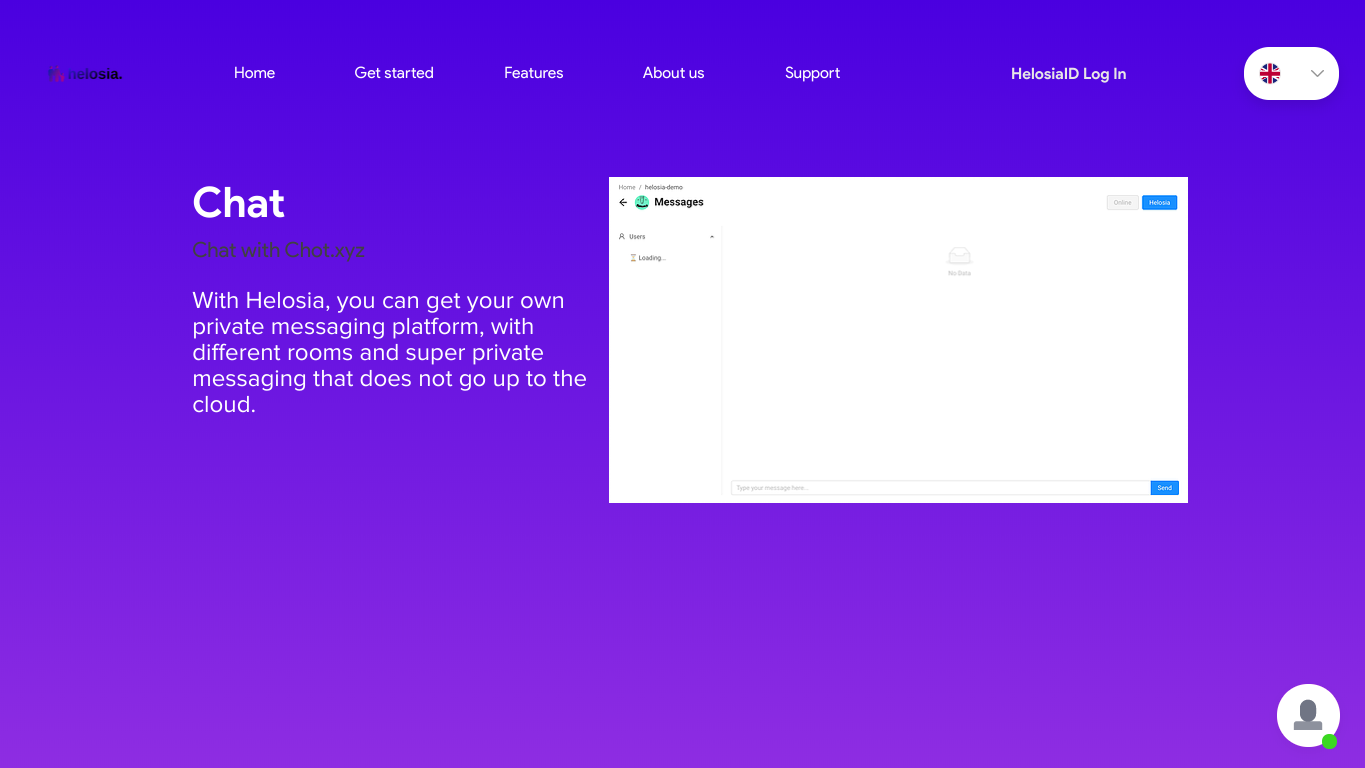Open the support chat avatar bubble

click(x=1308, y=715)
